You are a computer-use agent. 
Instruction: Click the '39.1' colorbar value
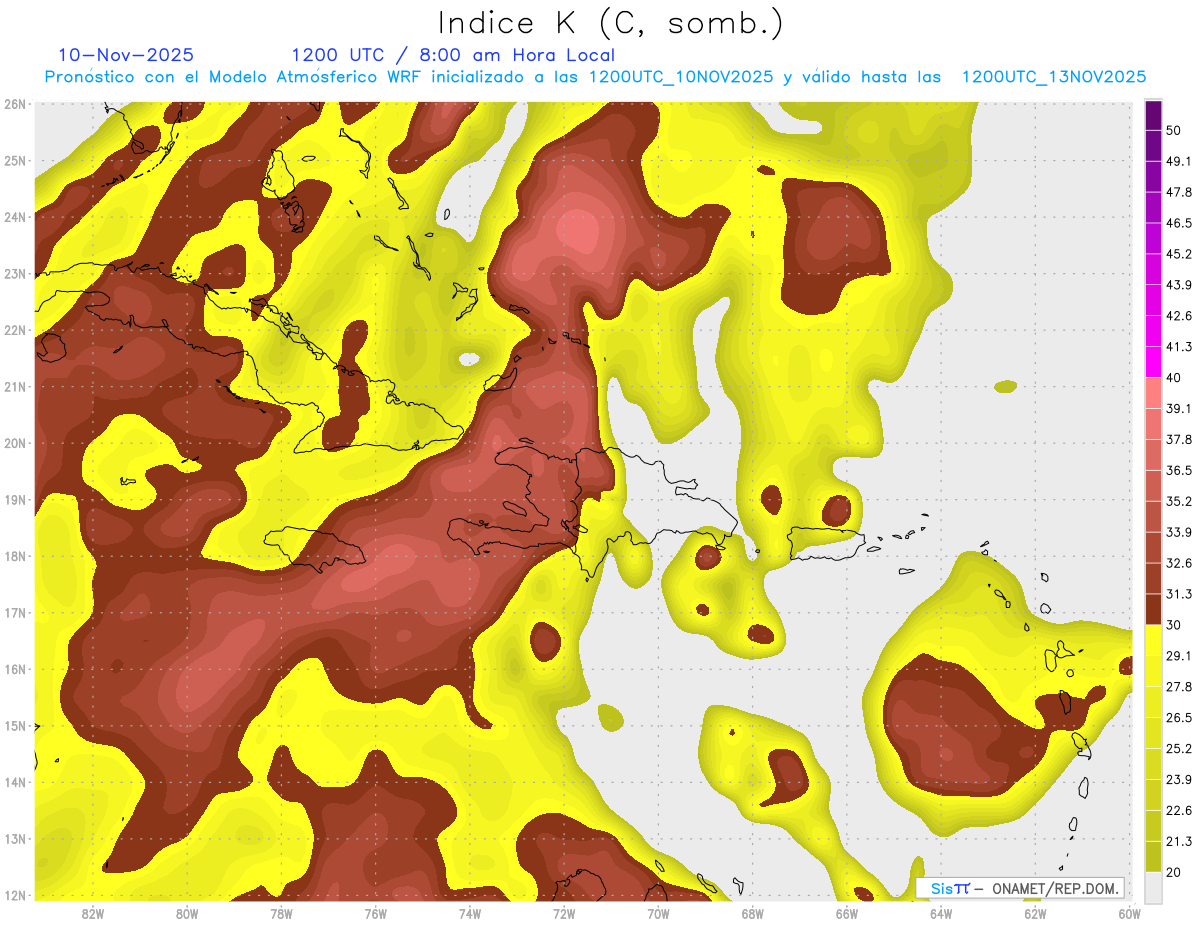[1179, 409]
